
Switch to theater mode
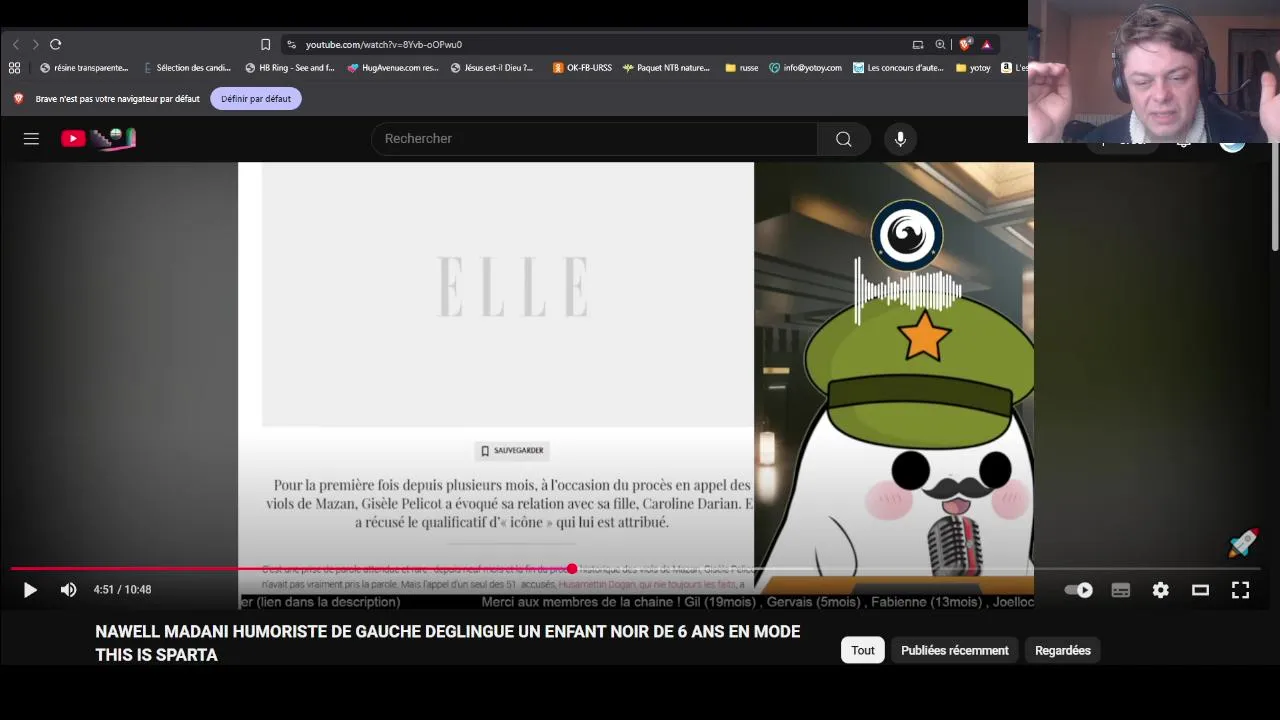(1200, 590)
